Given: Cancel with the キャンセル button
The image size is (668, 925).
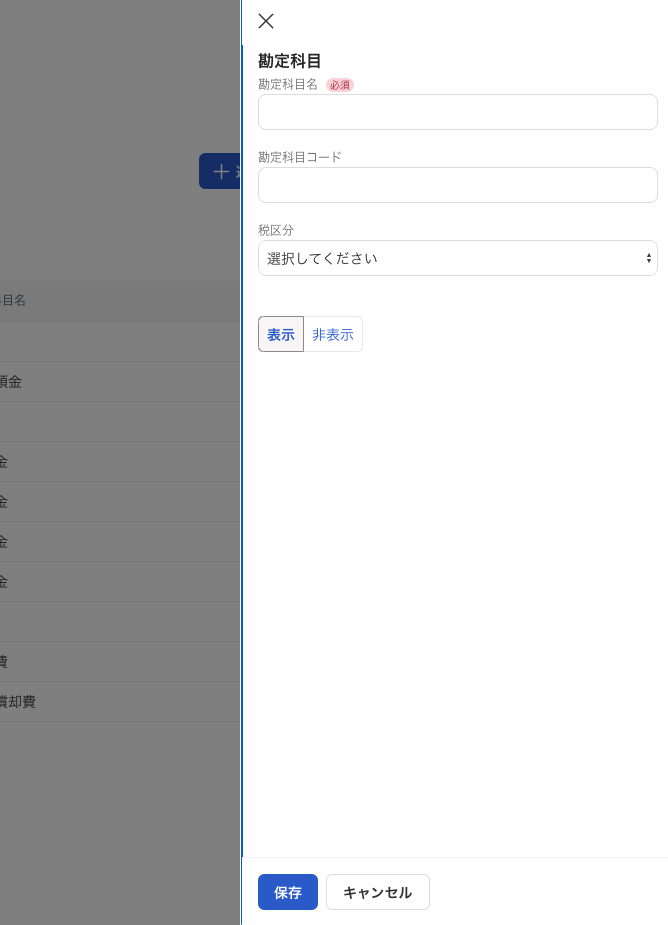Looking at the screenshot, I should click(x=378, y=892).
